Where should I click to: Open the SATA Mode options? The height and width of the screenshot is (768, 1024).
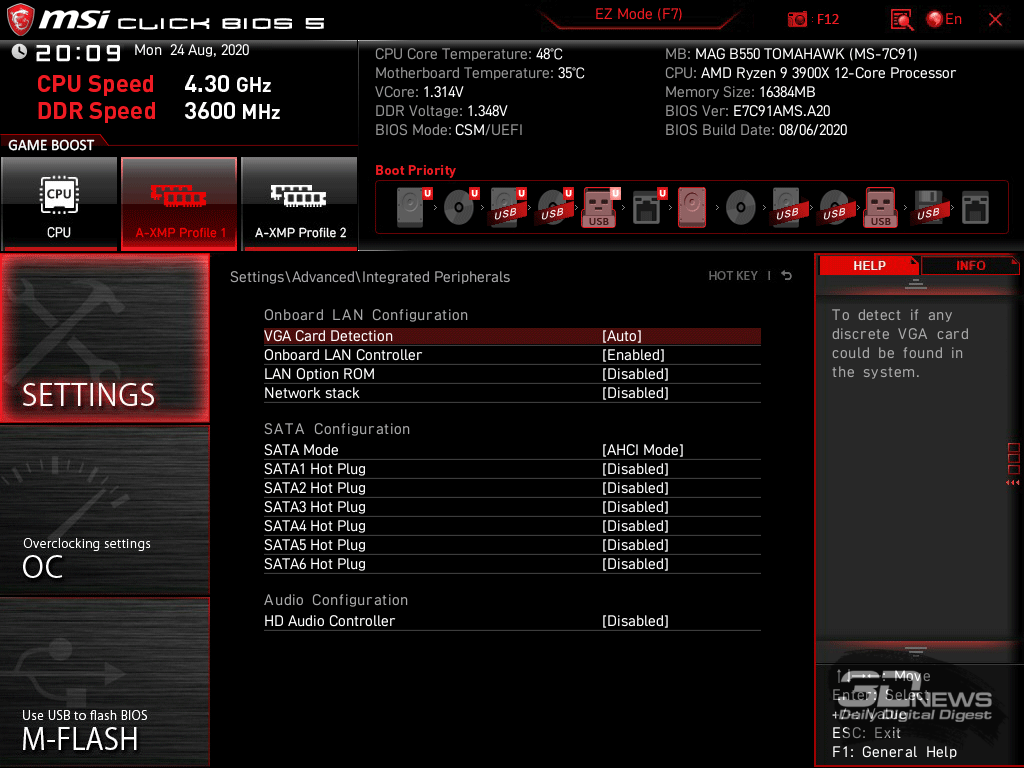pos(512,450)
